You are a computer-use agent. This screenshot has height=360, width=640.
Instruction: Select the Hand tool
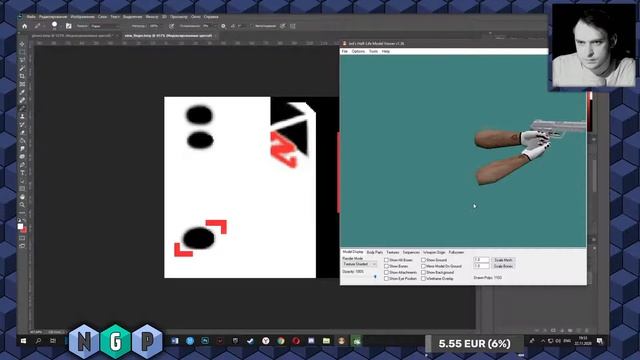pos(22,197)
